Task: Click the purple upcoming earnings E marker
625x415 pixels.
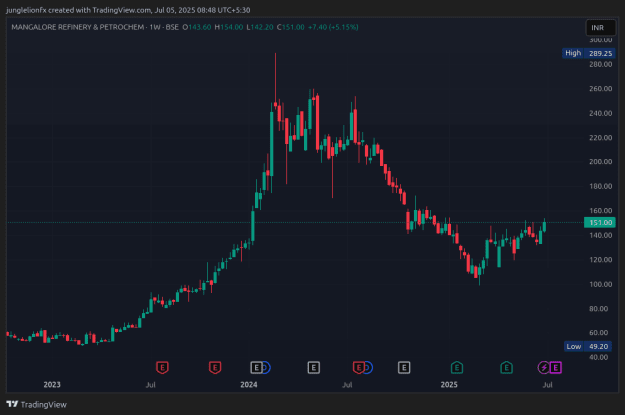Action: [556, 367]
